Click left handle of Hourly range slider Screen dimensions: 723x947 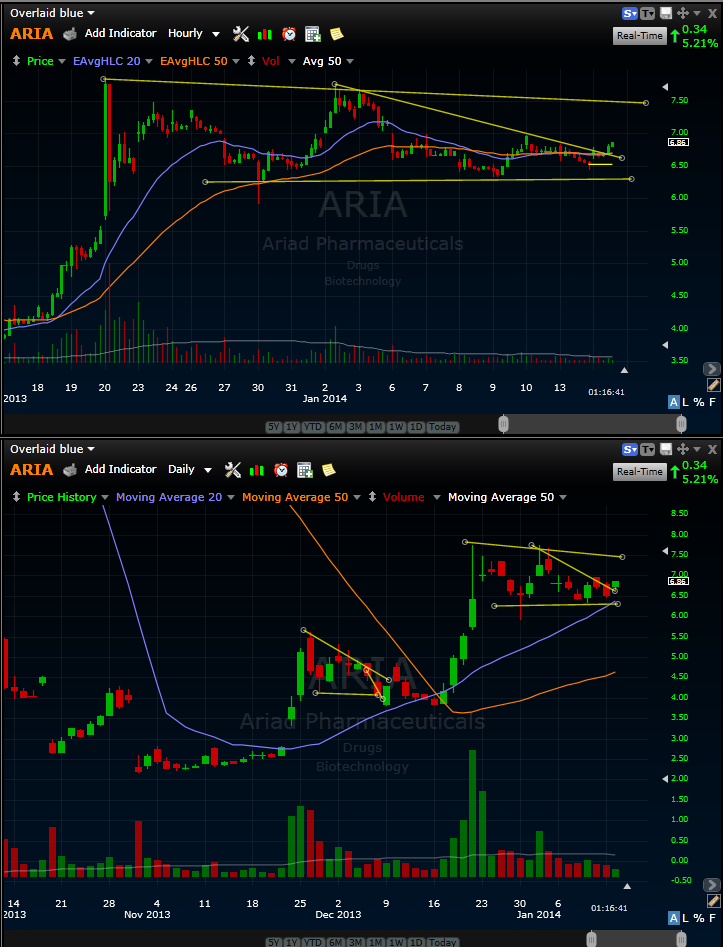503,424
